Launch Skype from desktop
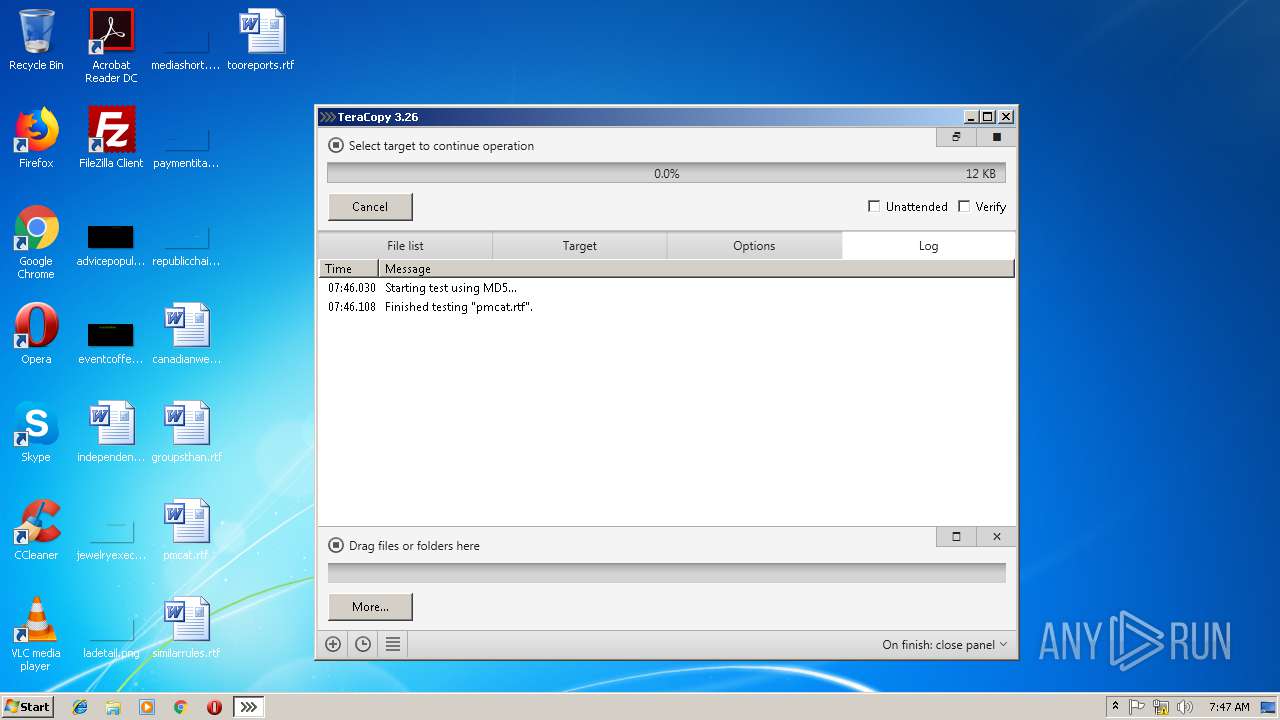This screenshot has height=720, width=1280. [36, 432]
